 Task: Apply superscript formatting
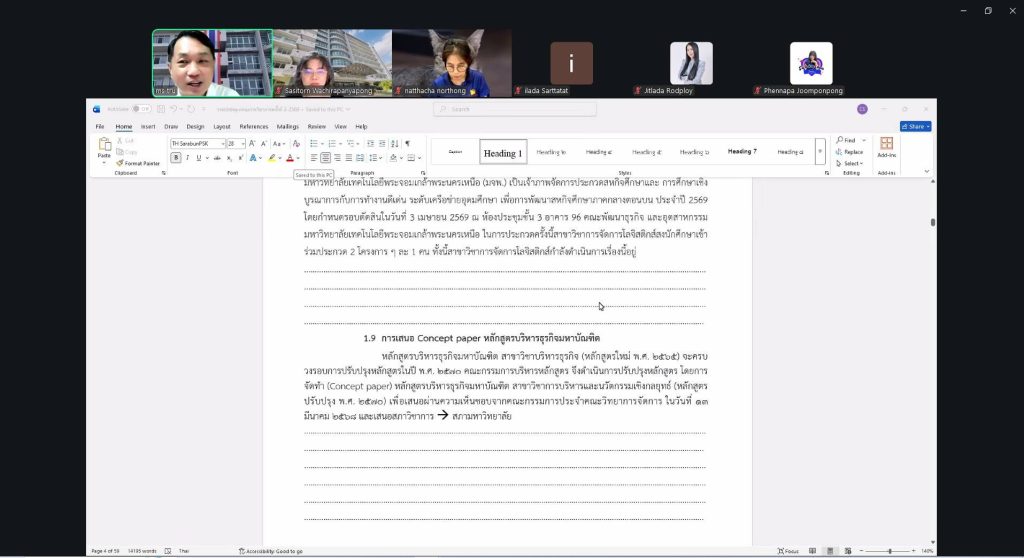(240, 158)
